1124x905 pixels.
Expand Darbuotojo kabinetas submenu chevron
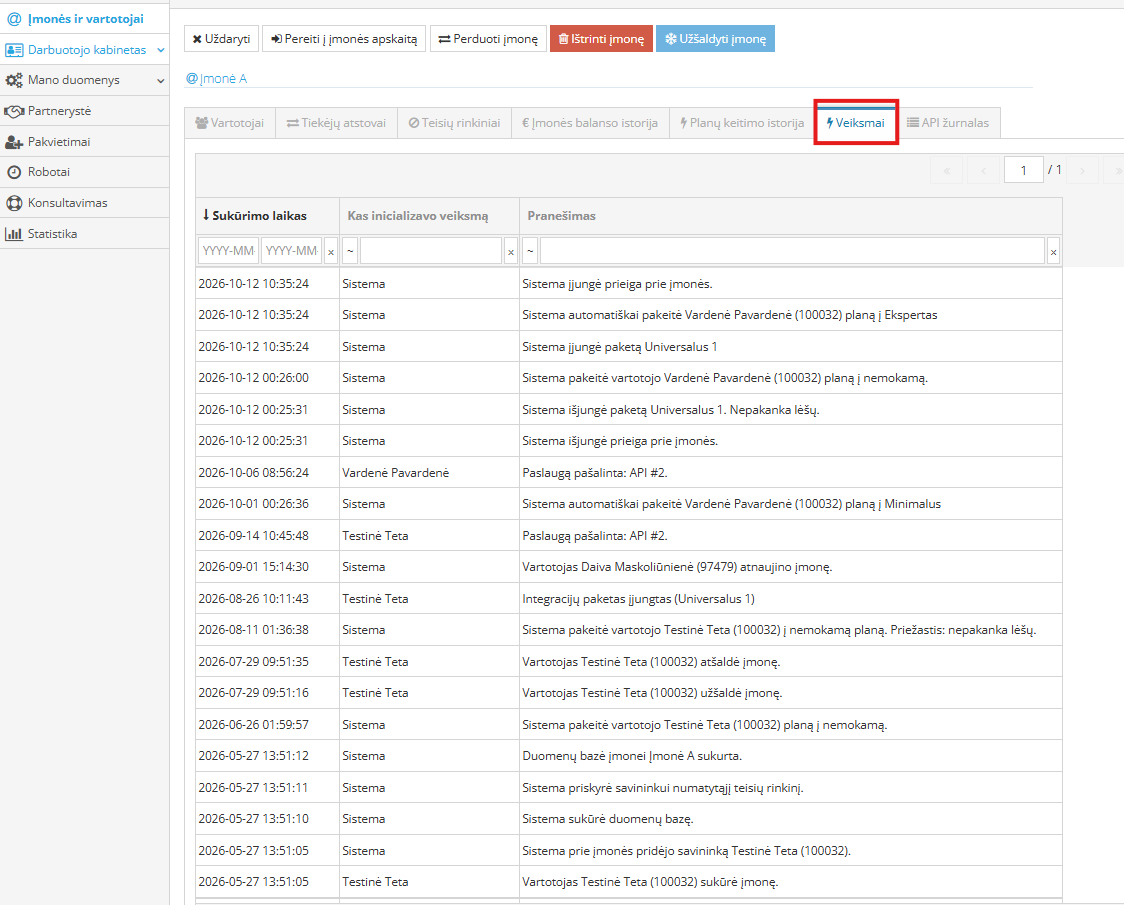[161, 50]
